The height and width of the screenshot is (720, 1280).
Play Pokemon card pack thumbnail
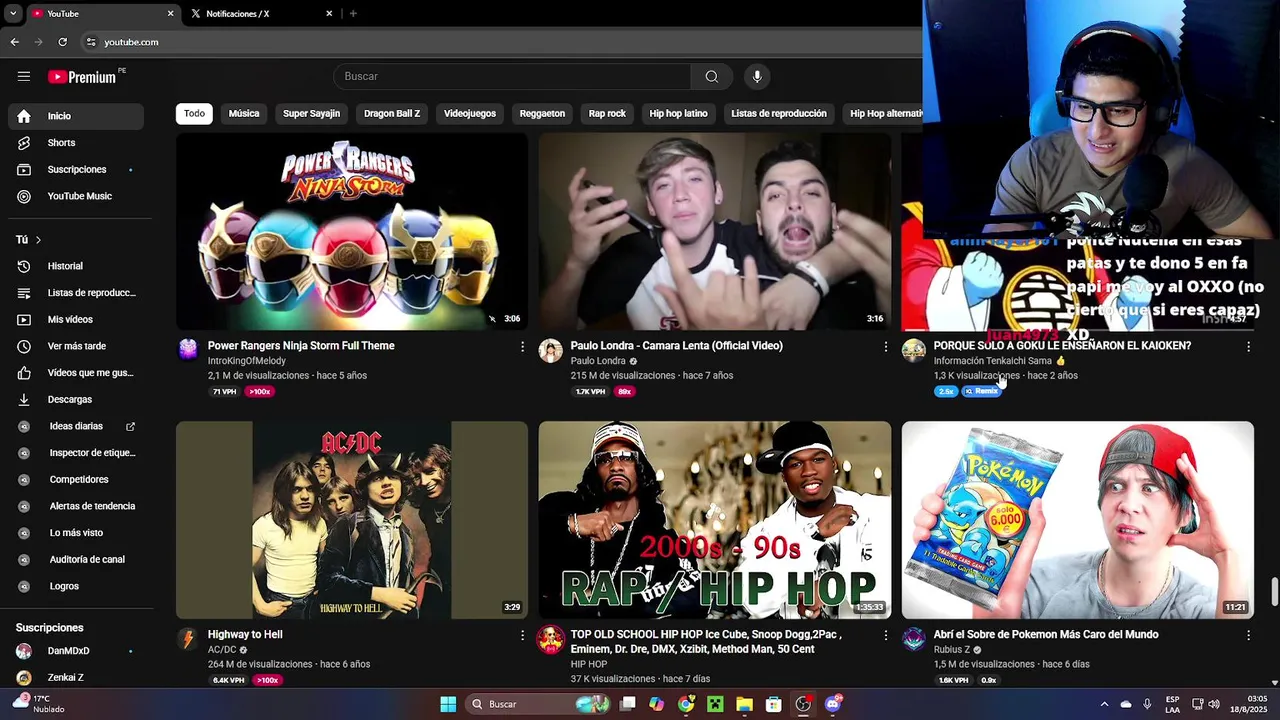[x=1078, y=520]
